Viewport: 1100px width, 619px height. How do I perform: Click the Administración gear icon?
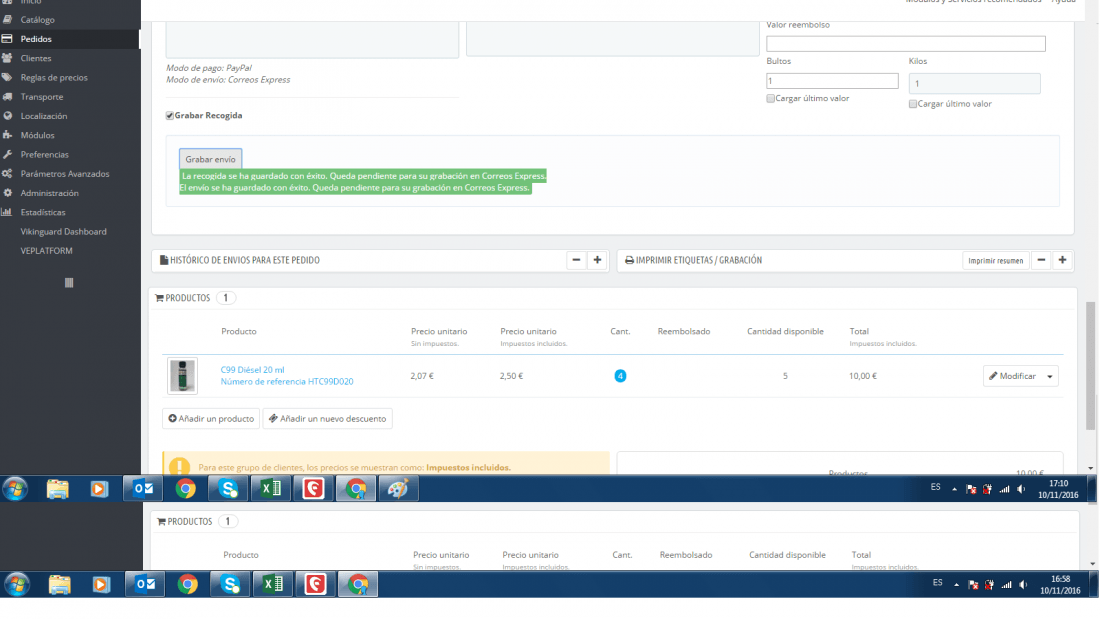(7, 193)
